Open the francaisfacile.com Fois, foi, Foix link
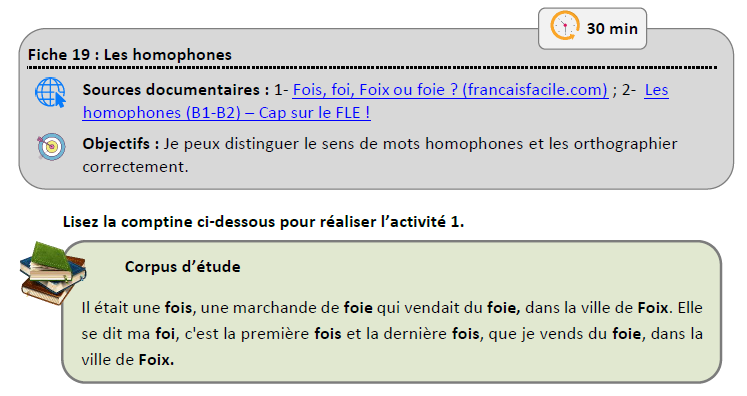This screenshot has height=396, width=747. click(x=450, y=90)
